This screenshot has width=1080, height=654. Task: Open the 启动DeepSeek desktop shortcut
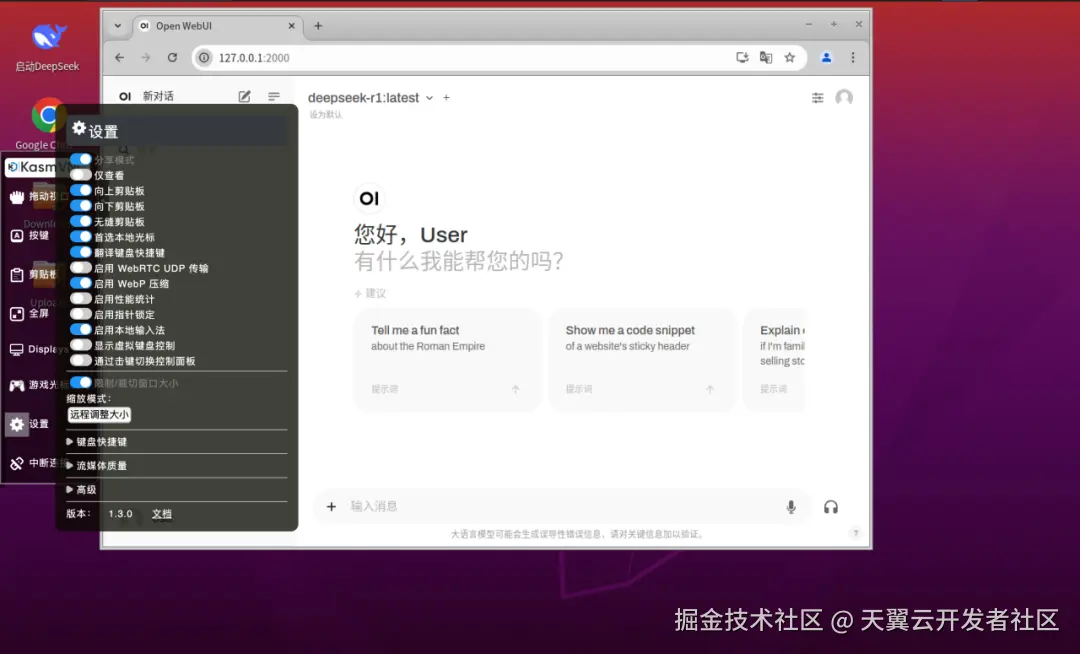48,47
